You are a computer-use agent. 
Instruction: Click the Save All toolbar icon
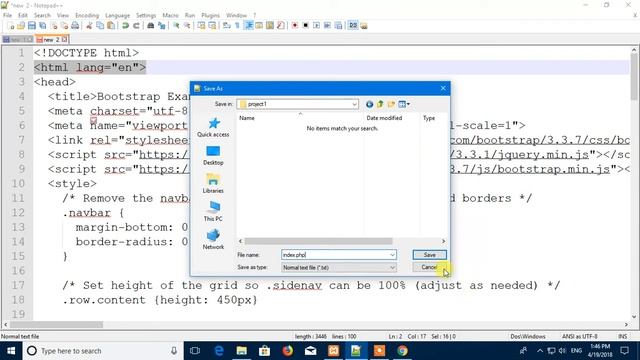click(x=42, y=26)
